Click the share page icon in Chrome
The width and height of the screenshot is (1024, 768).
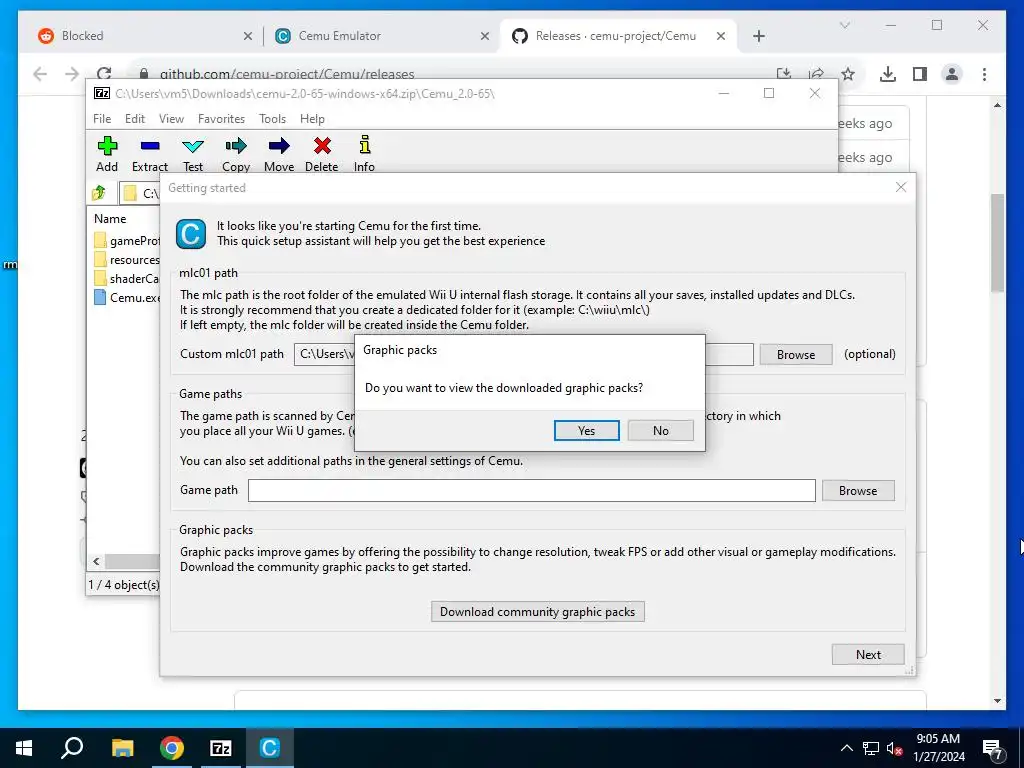(x=816, y=74)
